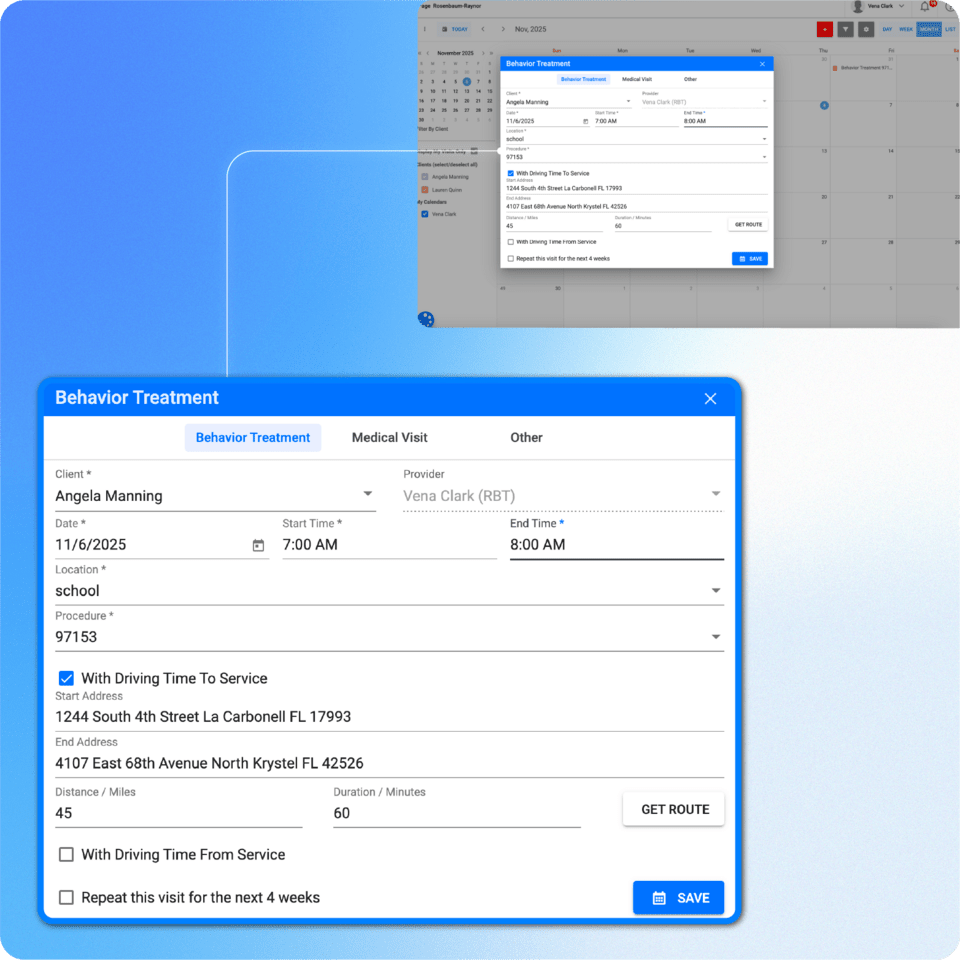960x960 pixels.
Task: Uncheck With Driving Time To Service
Action: (x=66, y=678)
